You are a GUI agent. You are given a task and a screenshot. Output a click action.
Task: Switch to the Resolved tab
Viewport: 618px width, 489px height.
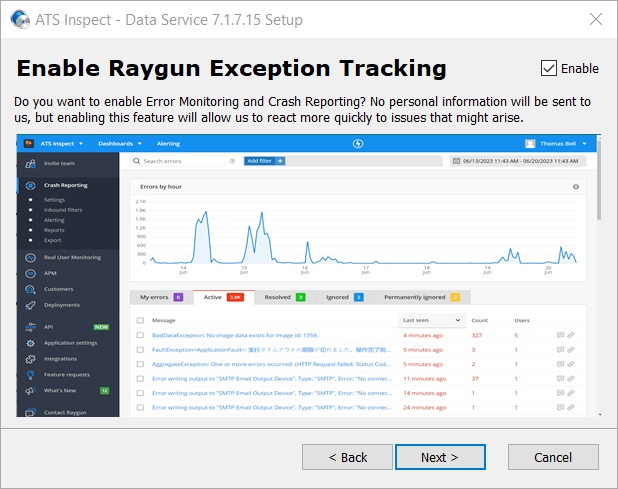(285, 297)
